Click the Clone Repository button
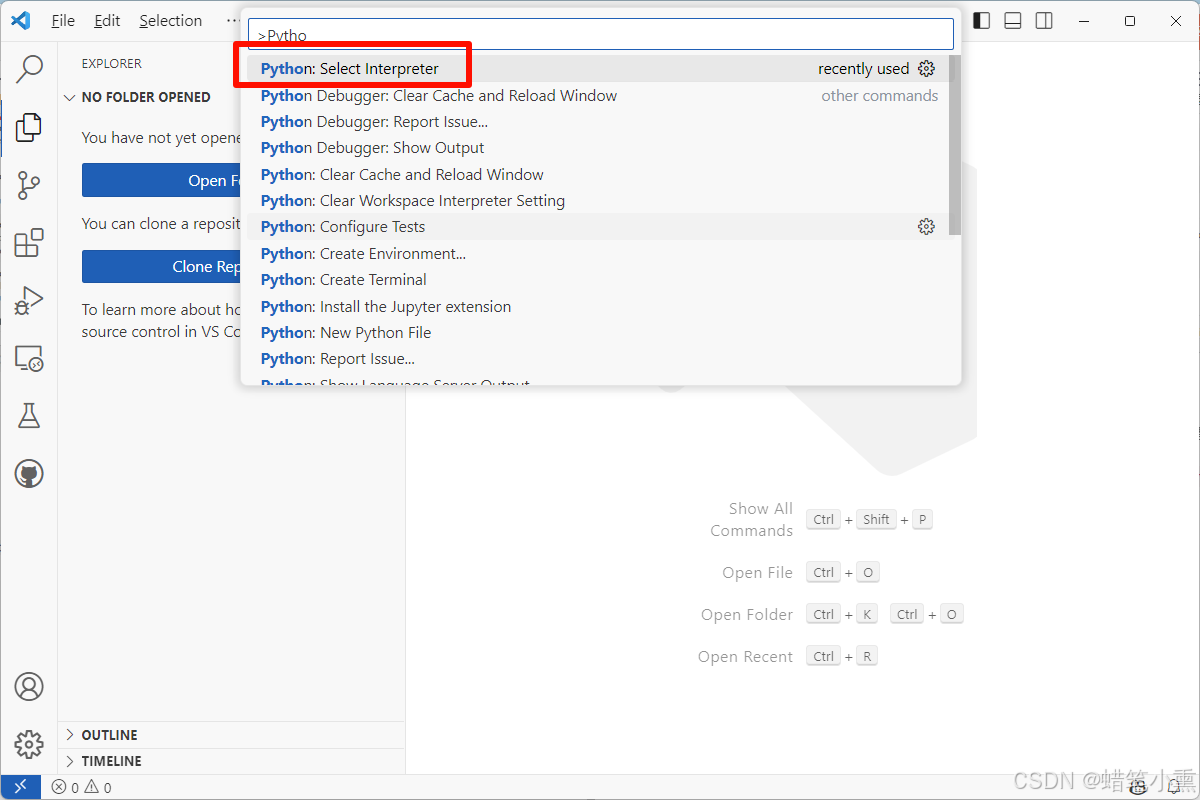 pos(162,266)
